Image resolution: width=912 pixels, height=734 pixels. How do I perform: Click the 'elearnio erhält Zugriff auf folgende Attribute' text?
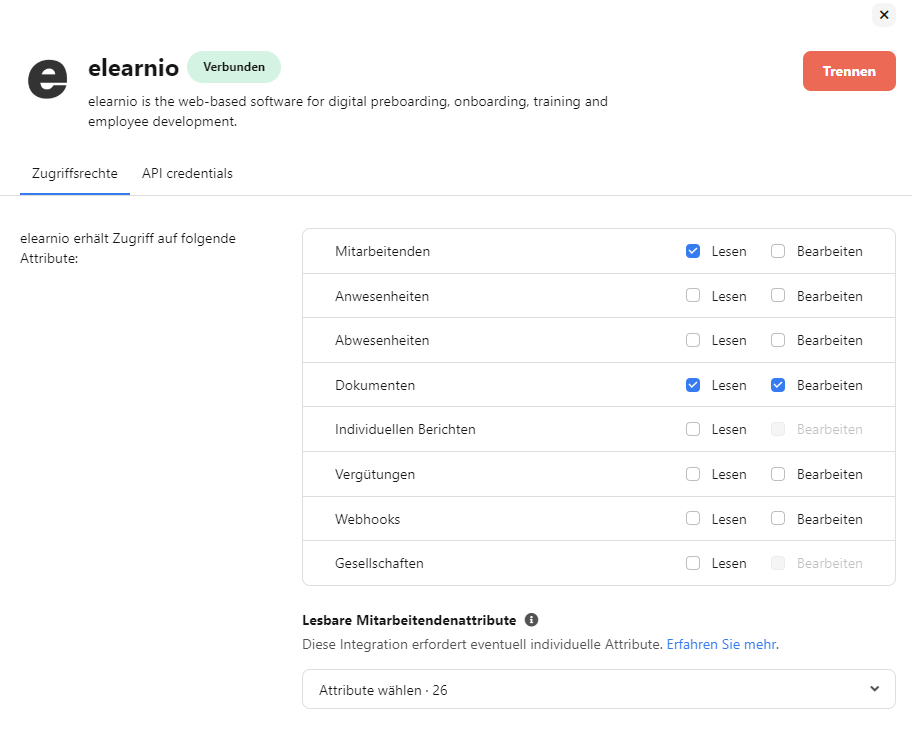coord(128,248)
